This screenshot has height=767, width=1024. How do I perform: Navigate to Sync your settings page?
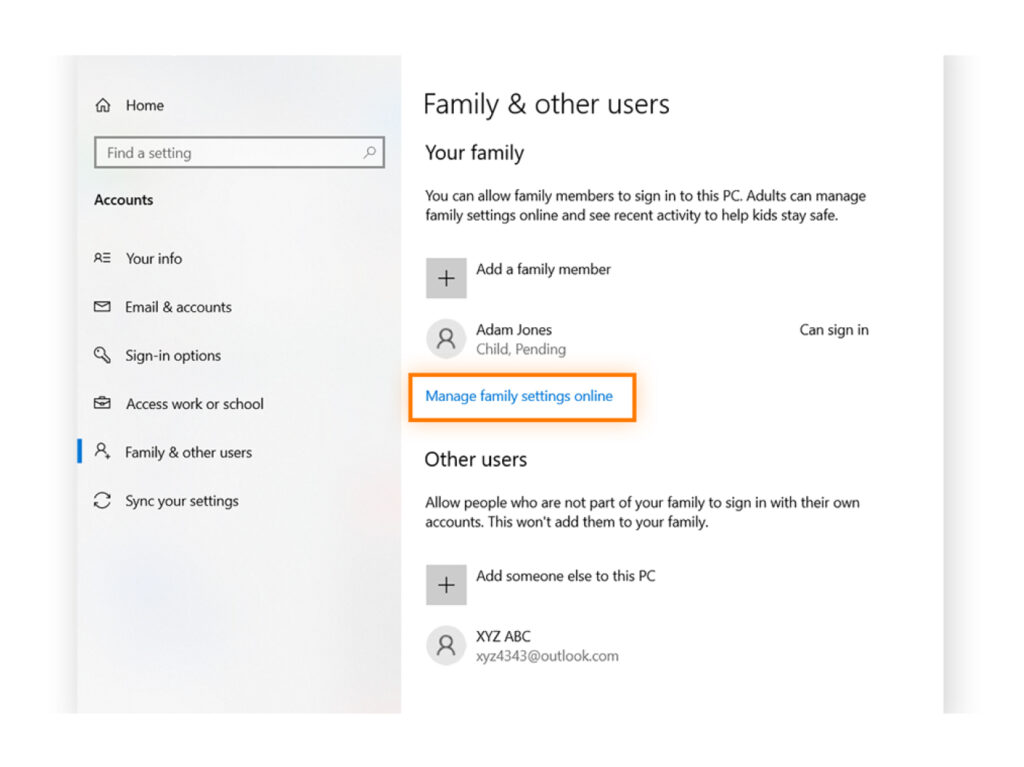(181, 501)
